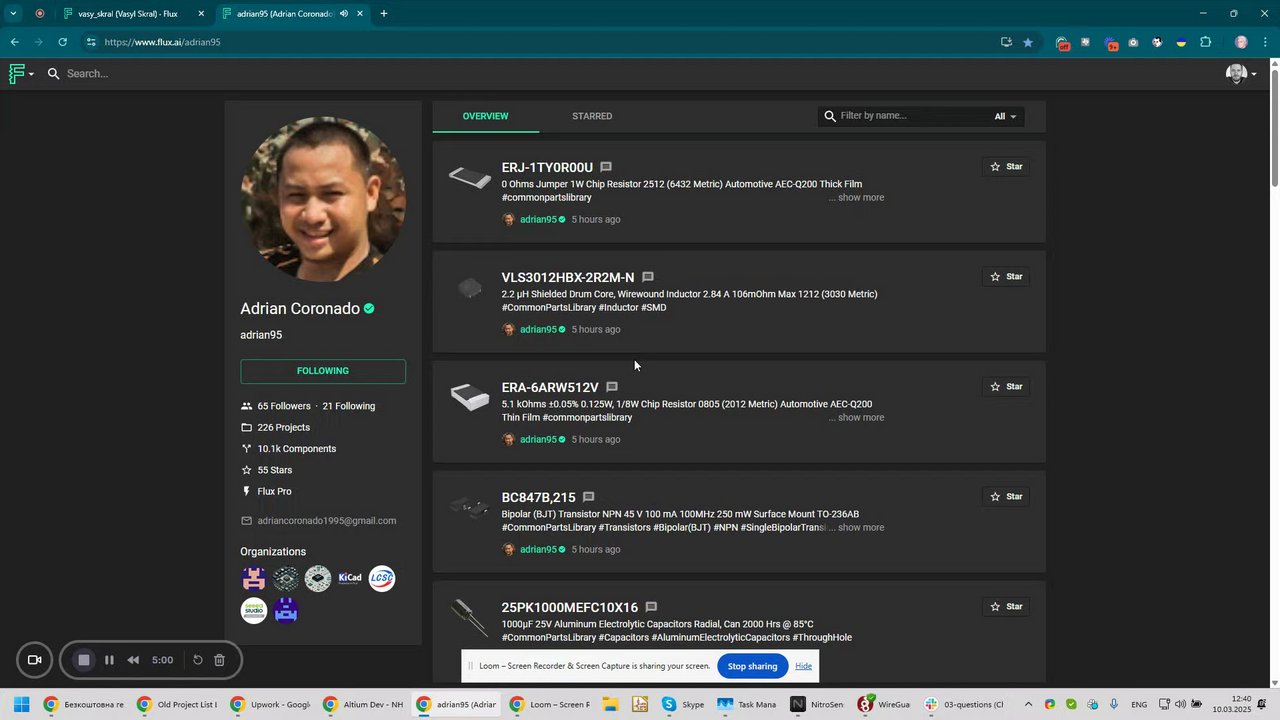
Task: Open Chrome three-dot menu
Action: pyautogui.click(x=1265, y=42)
